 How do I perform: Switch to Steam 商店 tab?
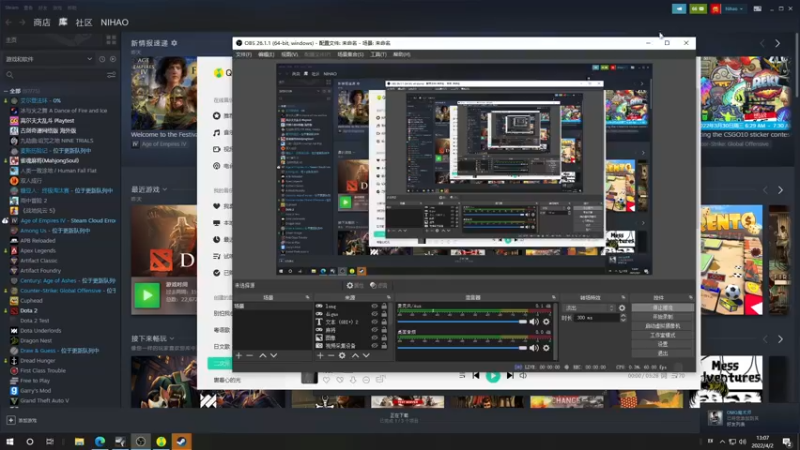coord(42,22)
